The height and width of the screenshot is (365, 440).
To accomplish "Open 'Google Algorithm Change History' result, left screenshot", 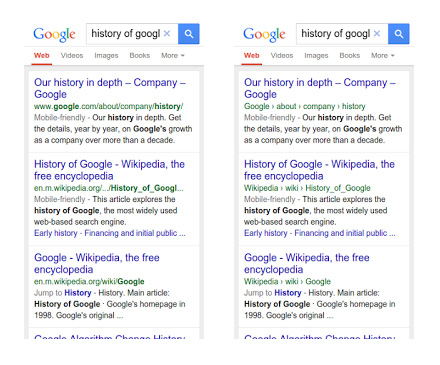I will [110, 337].
